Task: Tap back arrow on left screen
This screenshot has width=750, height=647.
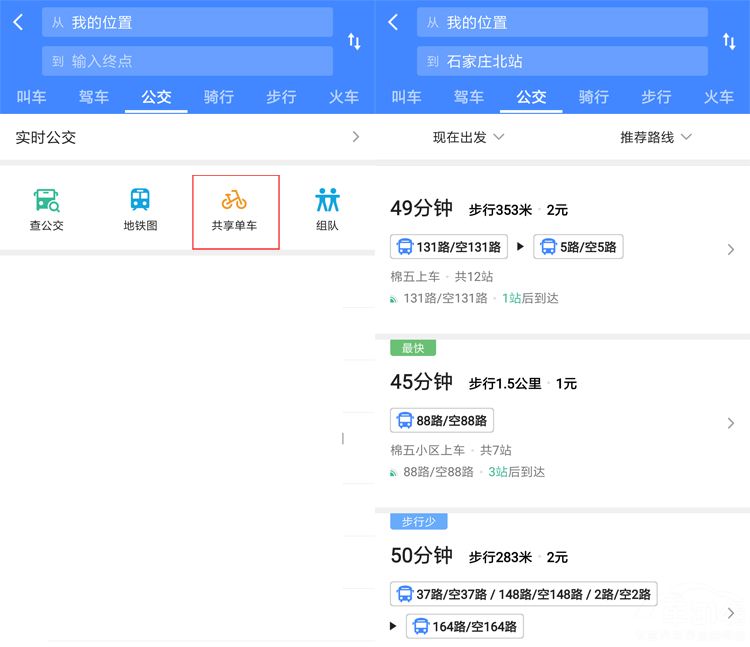Action: pos(18,22)
